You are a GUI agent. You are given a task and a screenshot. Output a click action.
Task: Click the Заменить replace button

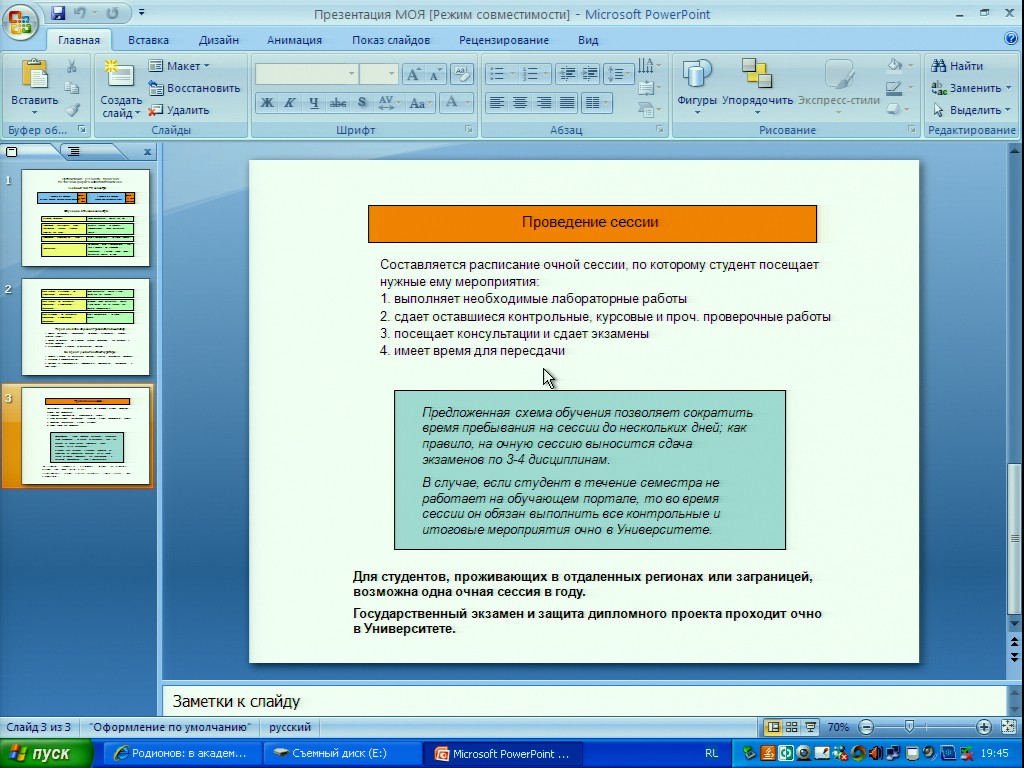coord(971,88)
